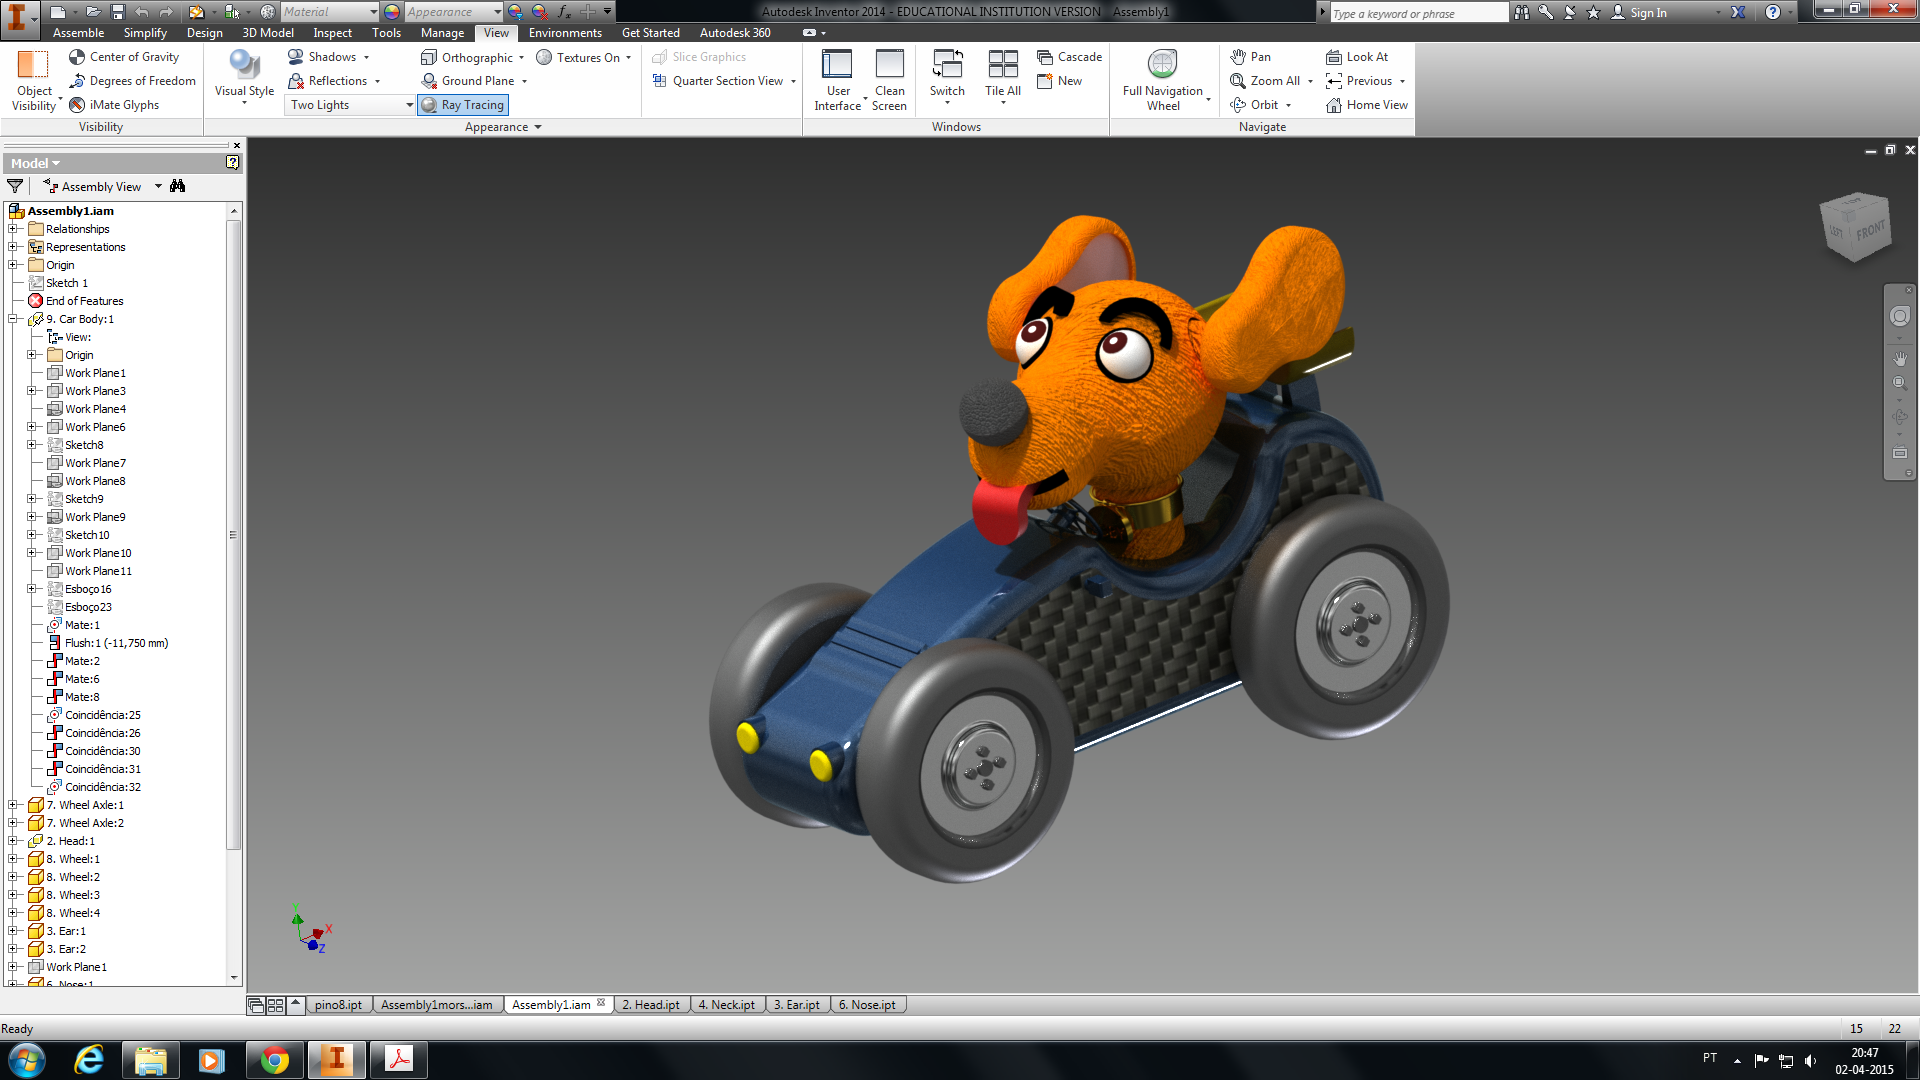
Task: Open the Environments tab
Action: (x=565, y=33)
